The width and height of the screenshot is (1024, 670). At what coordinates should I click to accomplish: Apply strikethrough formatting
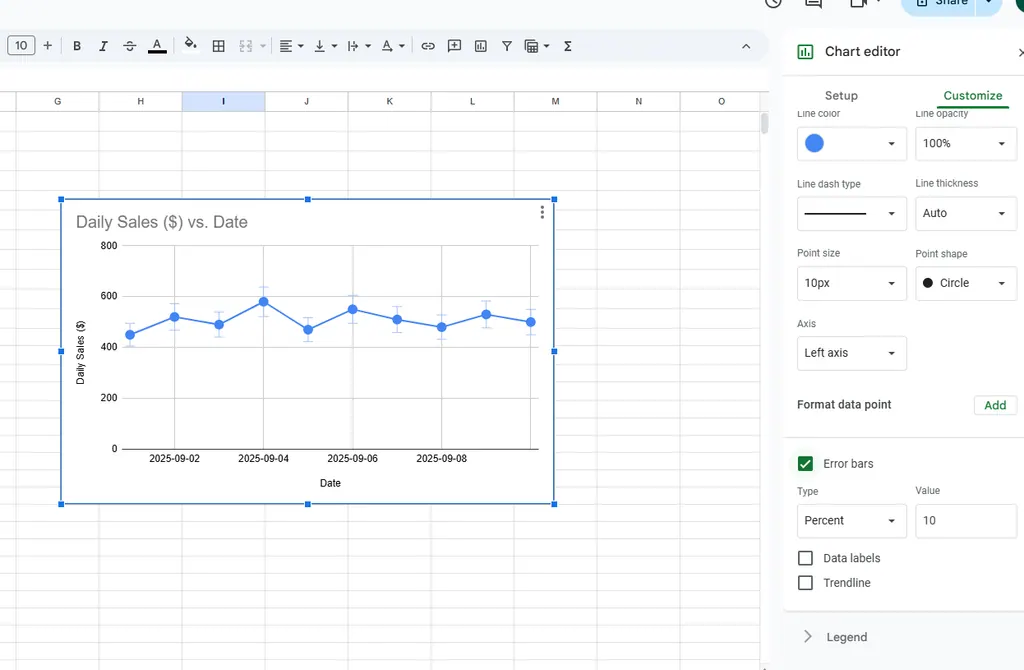tap(129, 46)
